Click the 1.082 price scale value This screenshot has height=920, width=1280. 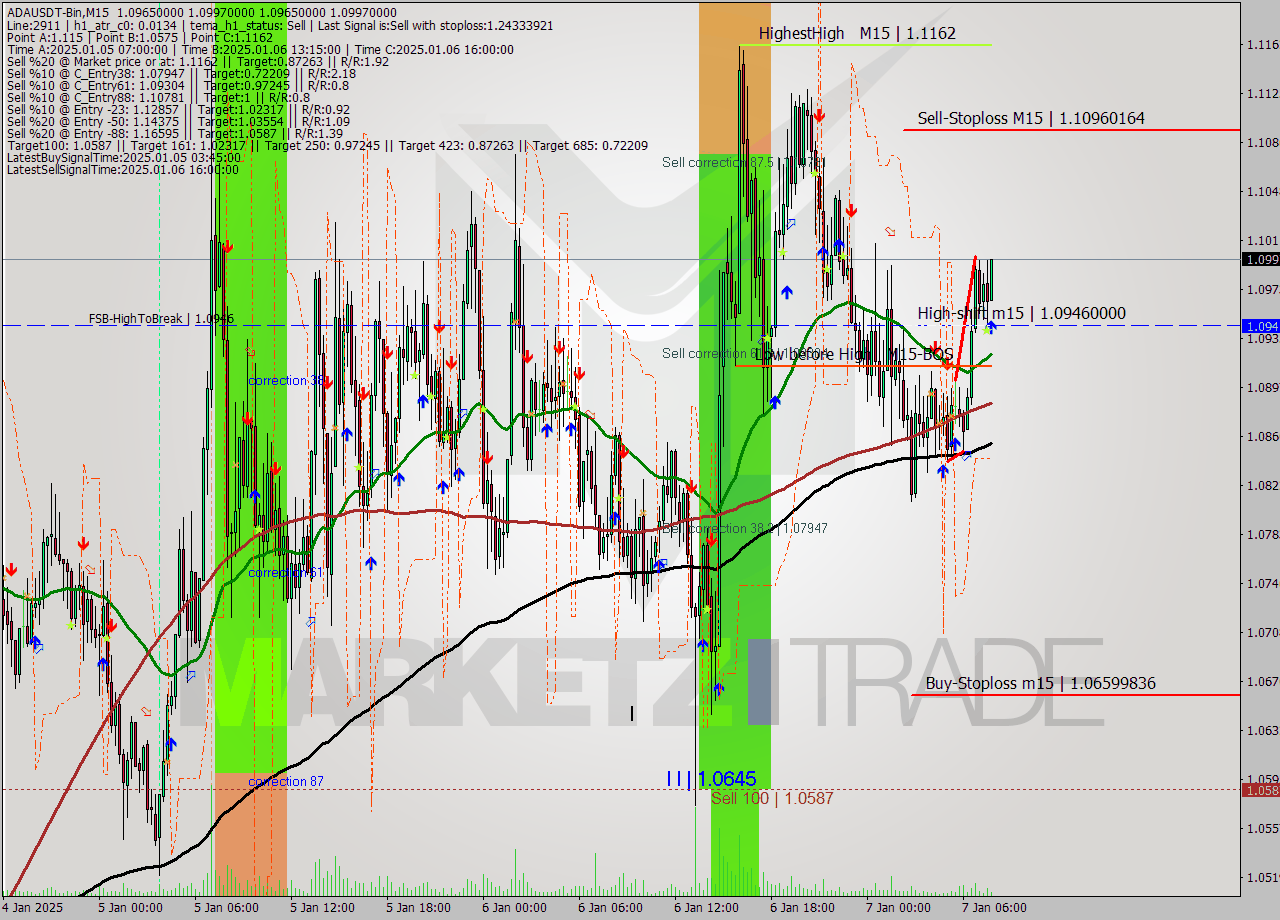pos(1262,485)
